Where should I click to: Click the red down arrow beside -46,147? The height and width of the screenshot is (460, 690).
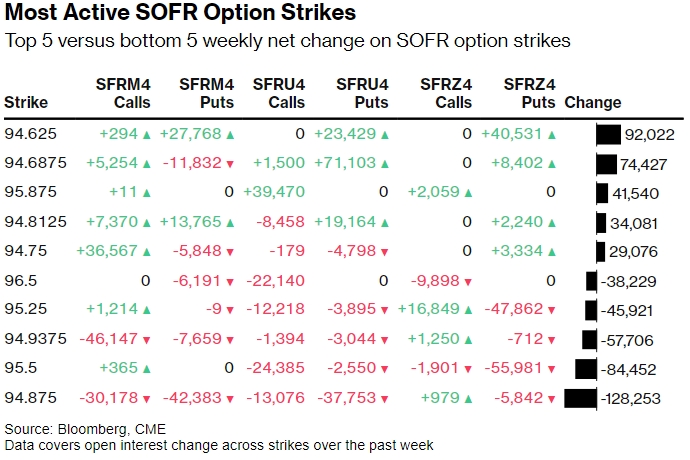(147, 340)
